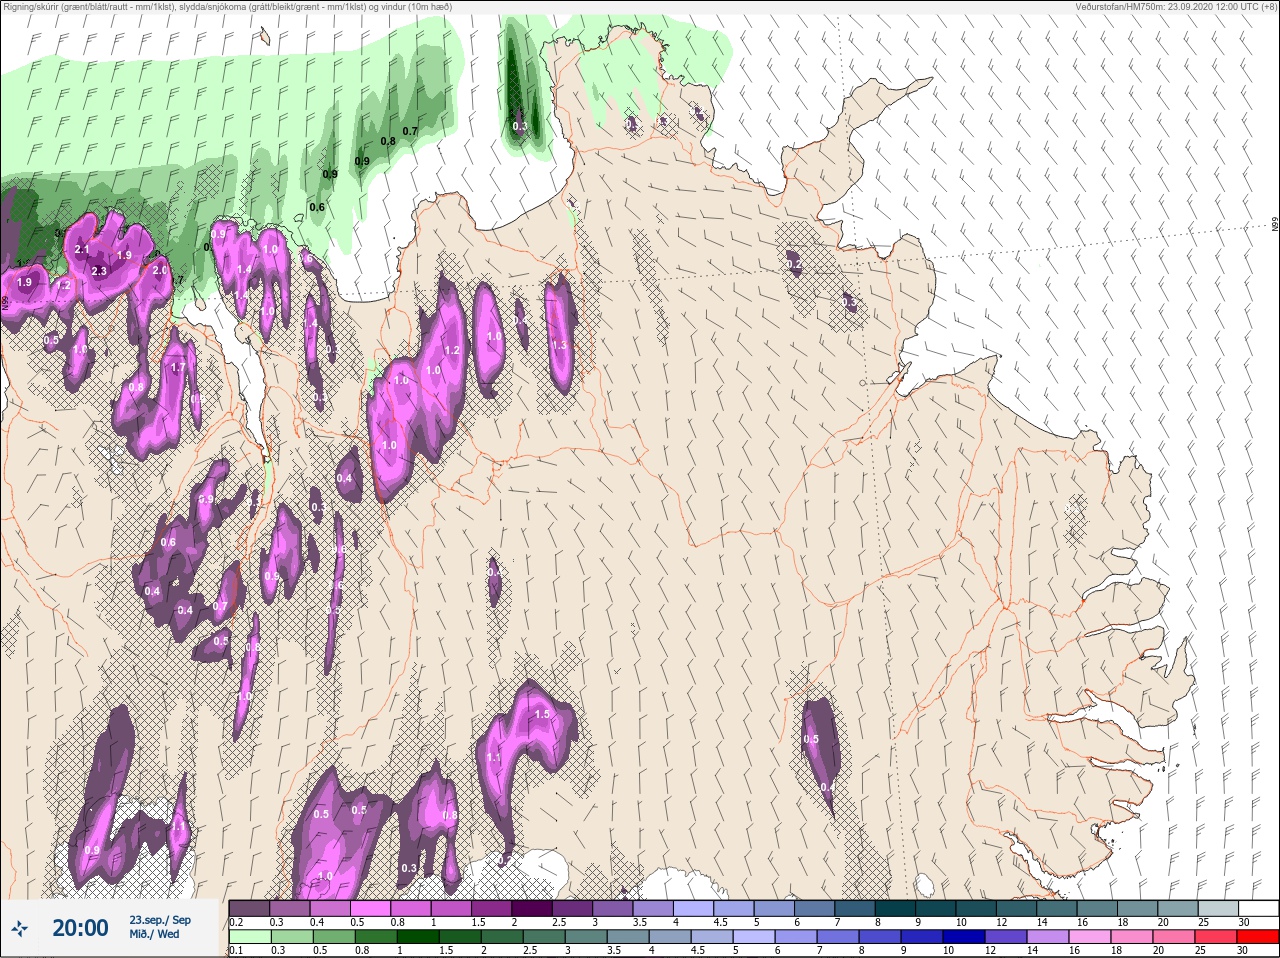The height and width of the screenshot is (958, 1280).
Task: Click the '2.3' precipitation value on the map
Action: pyautogui.click(x=98, y=271)
